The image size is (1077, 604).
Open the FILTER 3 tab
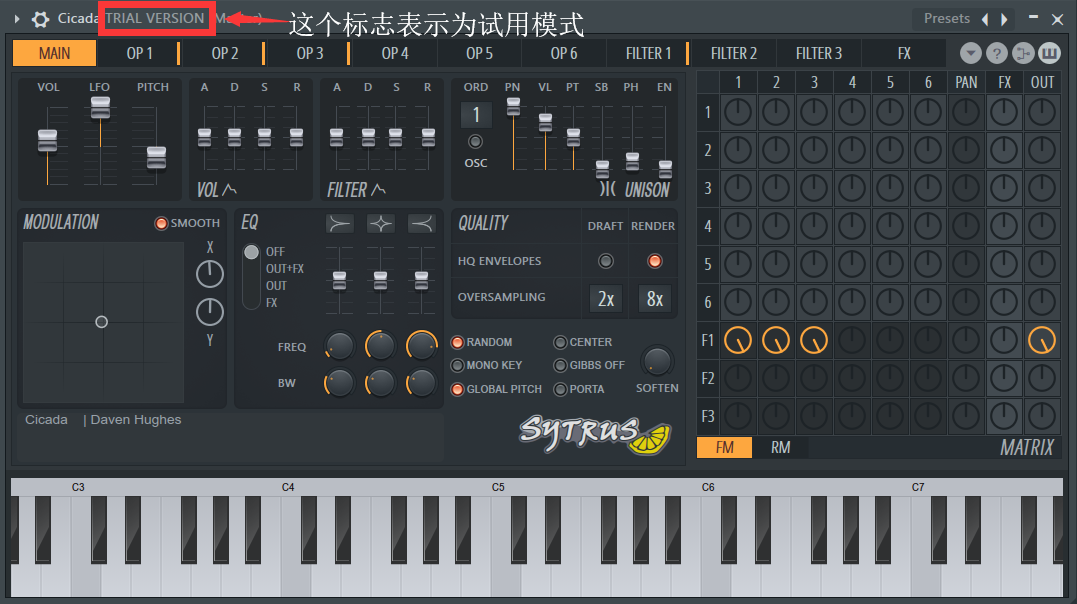[819, 53]
